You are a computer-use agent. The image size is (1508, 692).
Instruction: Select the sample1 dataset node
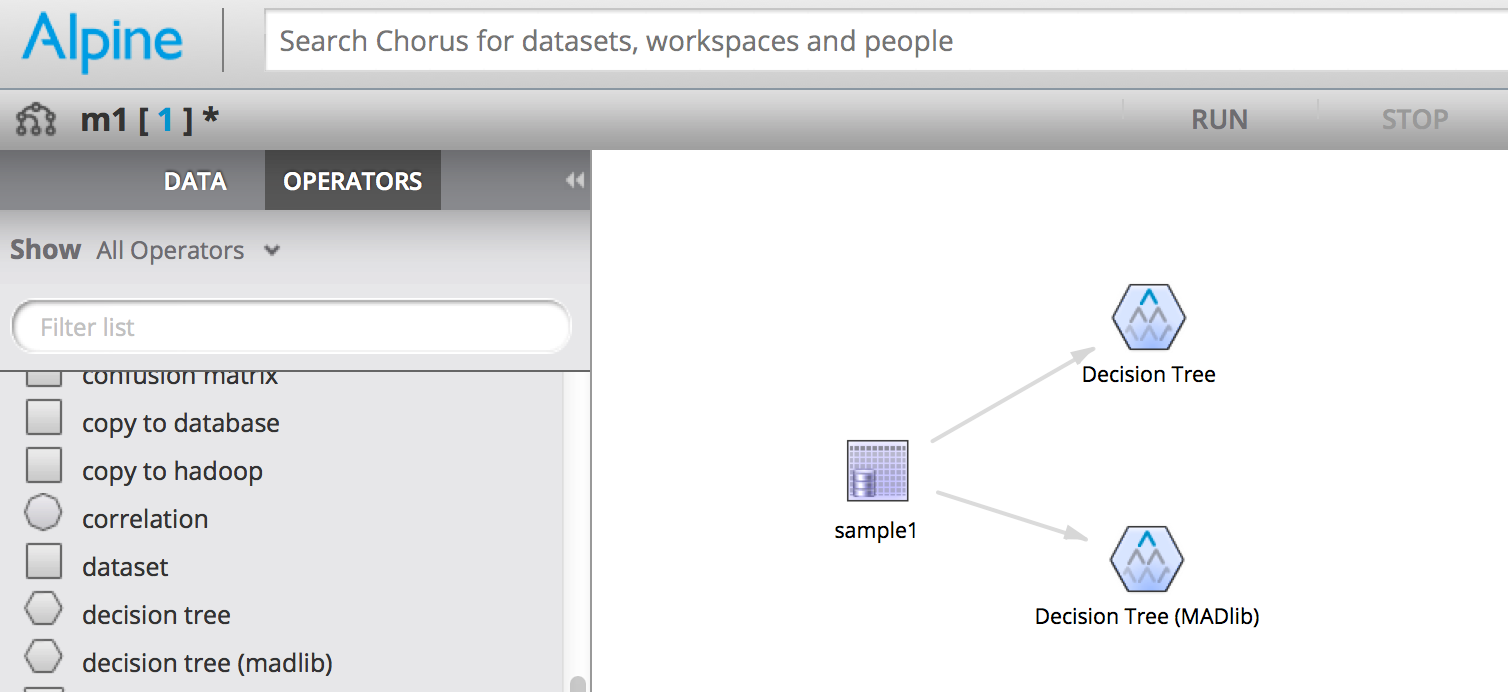point(877,470)
